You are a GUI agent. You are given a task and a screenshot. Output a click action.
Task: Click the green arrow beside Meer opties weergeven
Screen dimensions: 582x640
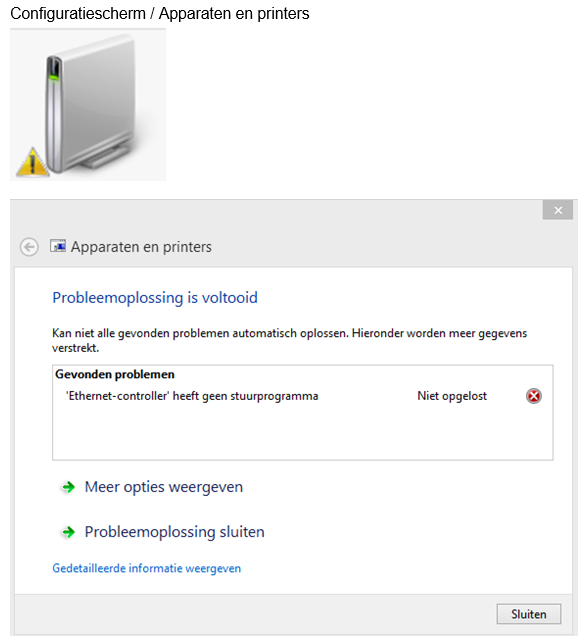[x=68, y=487]
